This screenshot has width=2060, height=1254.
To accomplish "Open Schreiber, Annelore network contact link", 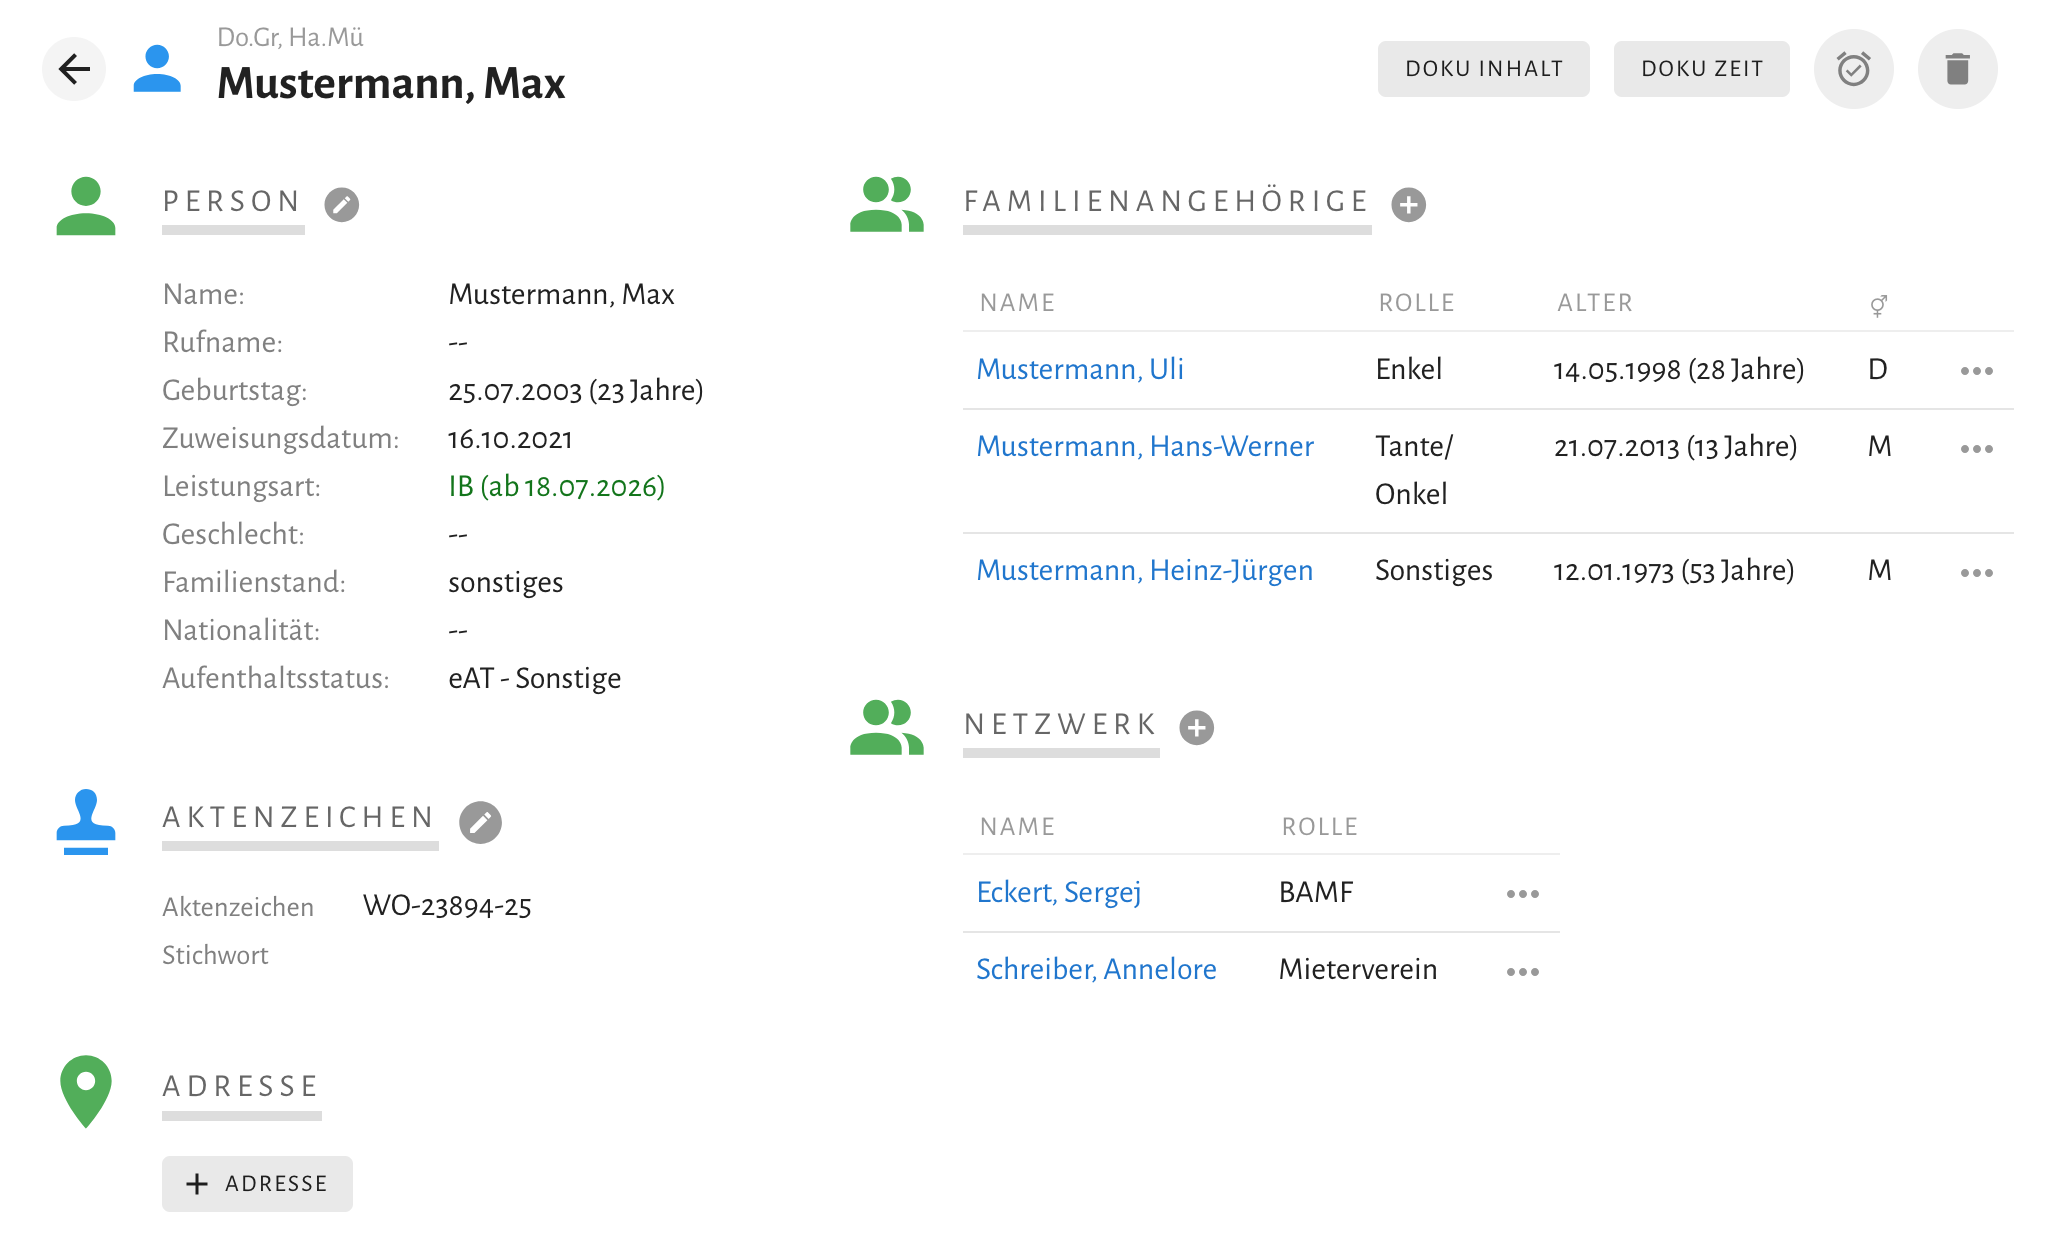I will click(1096, 969).
